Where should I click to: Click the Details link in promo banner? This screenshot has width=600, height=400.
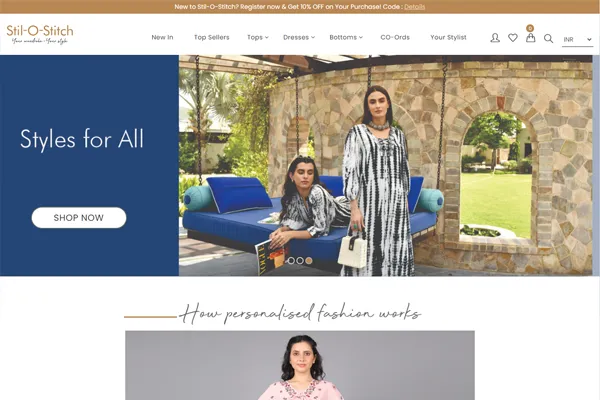(x=414, y=7)
